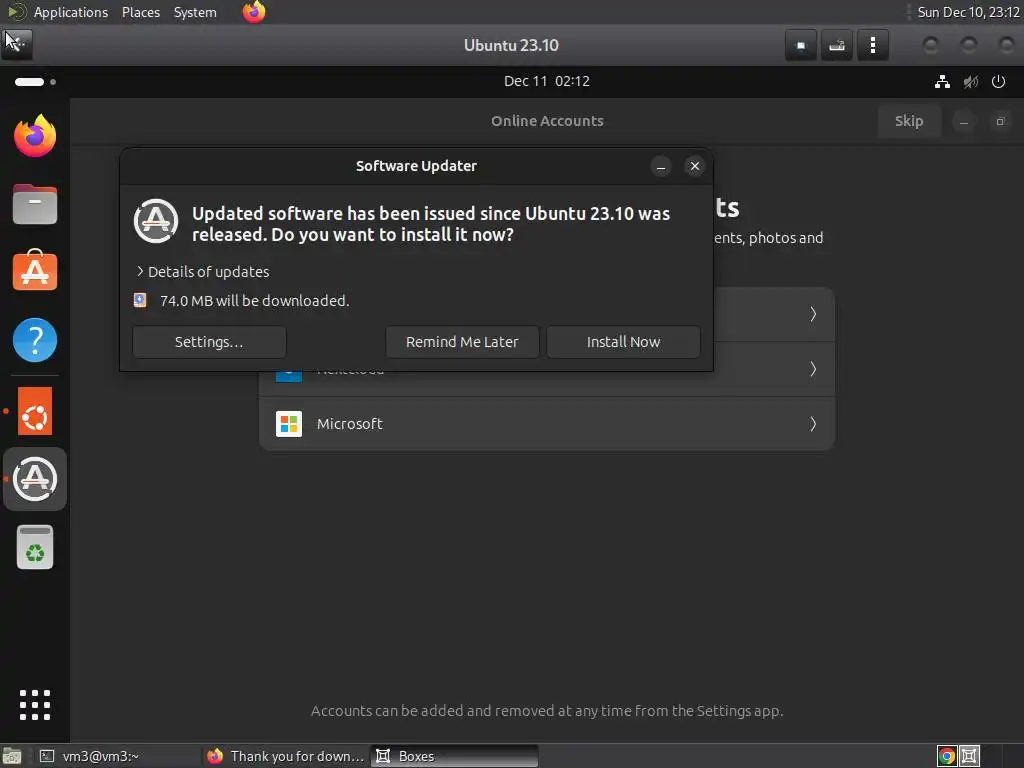Viewport: 1024px width, 768px height.
Task: Click the Microsoft logo icon
Action: click(x=289, y=424)
